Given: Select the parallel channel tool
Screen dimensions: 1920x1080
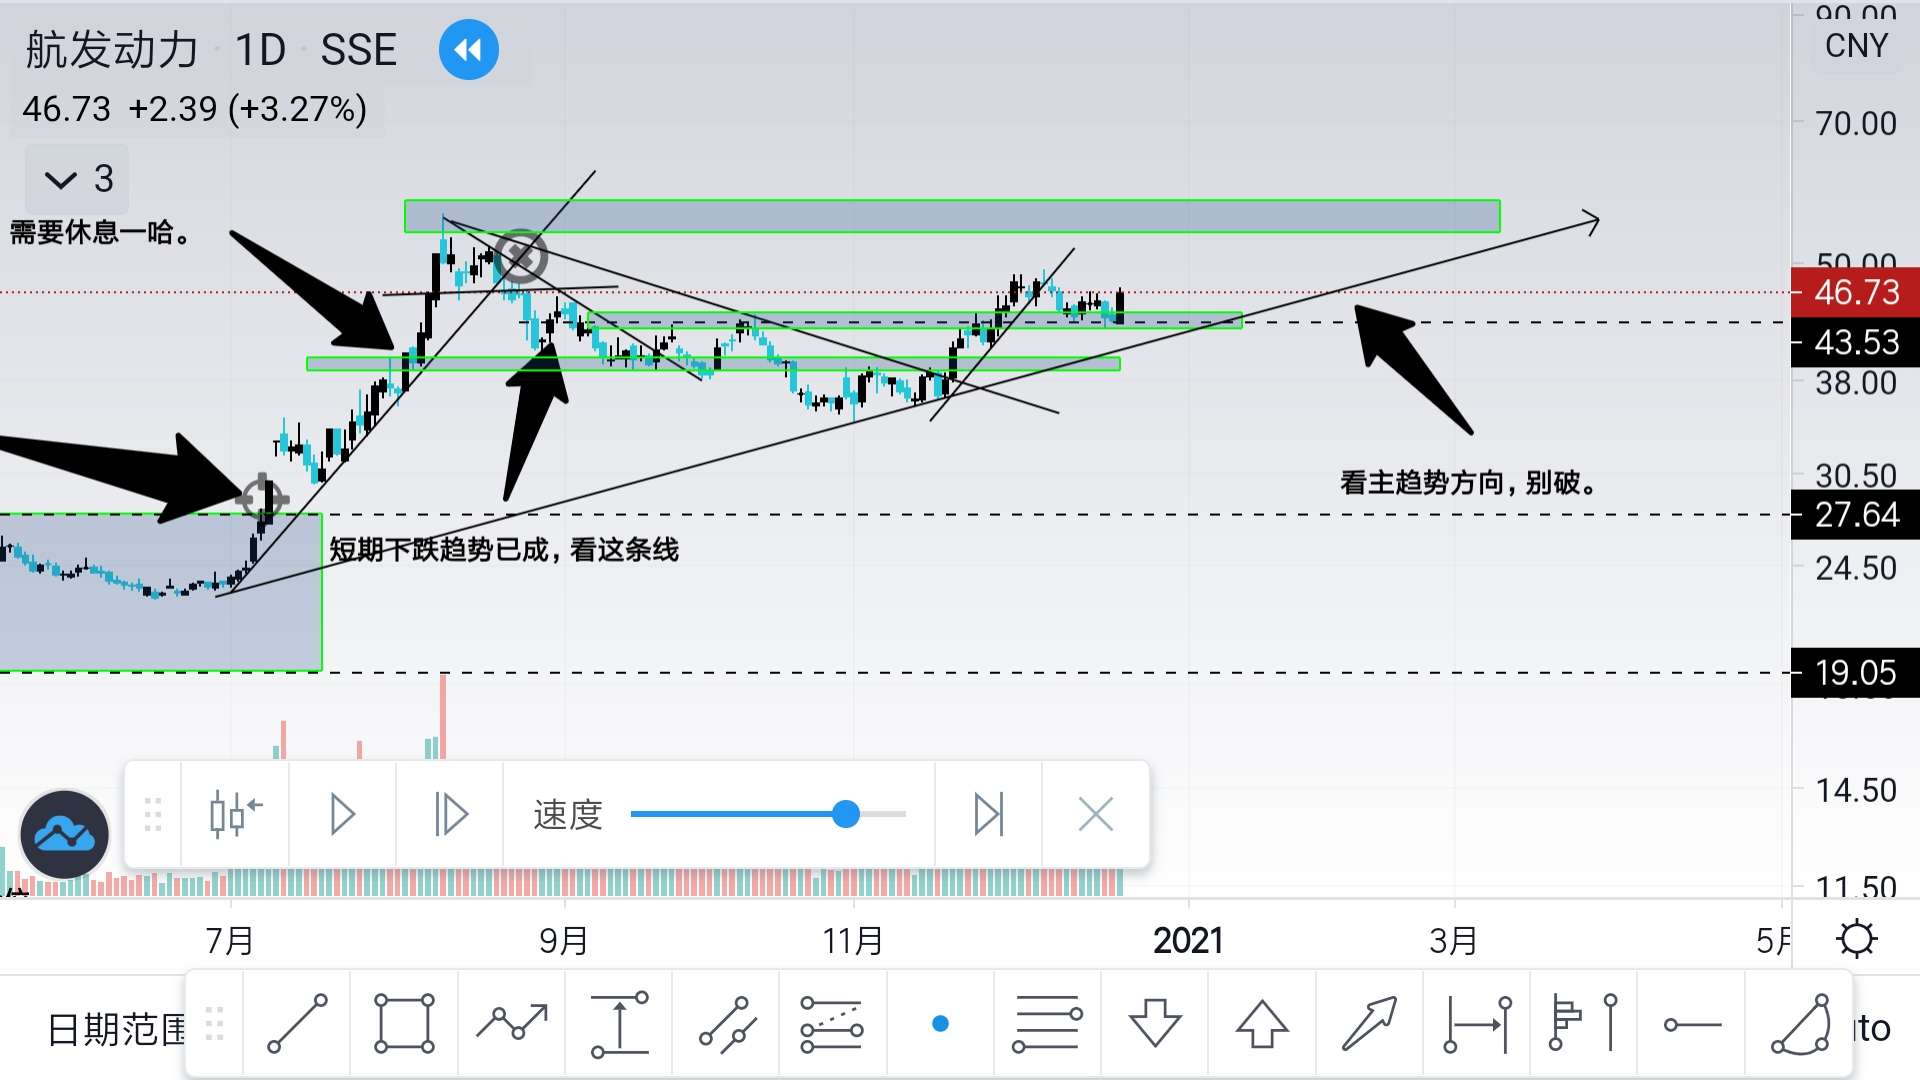Looking at the screenshot, I should tap(726, 1023).
